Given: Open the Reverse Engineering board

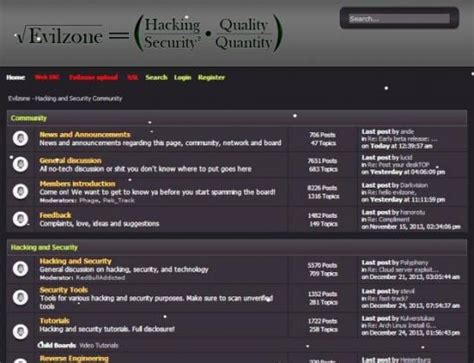Looking at the screenshot, I should point(74,358).
